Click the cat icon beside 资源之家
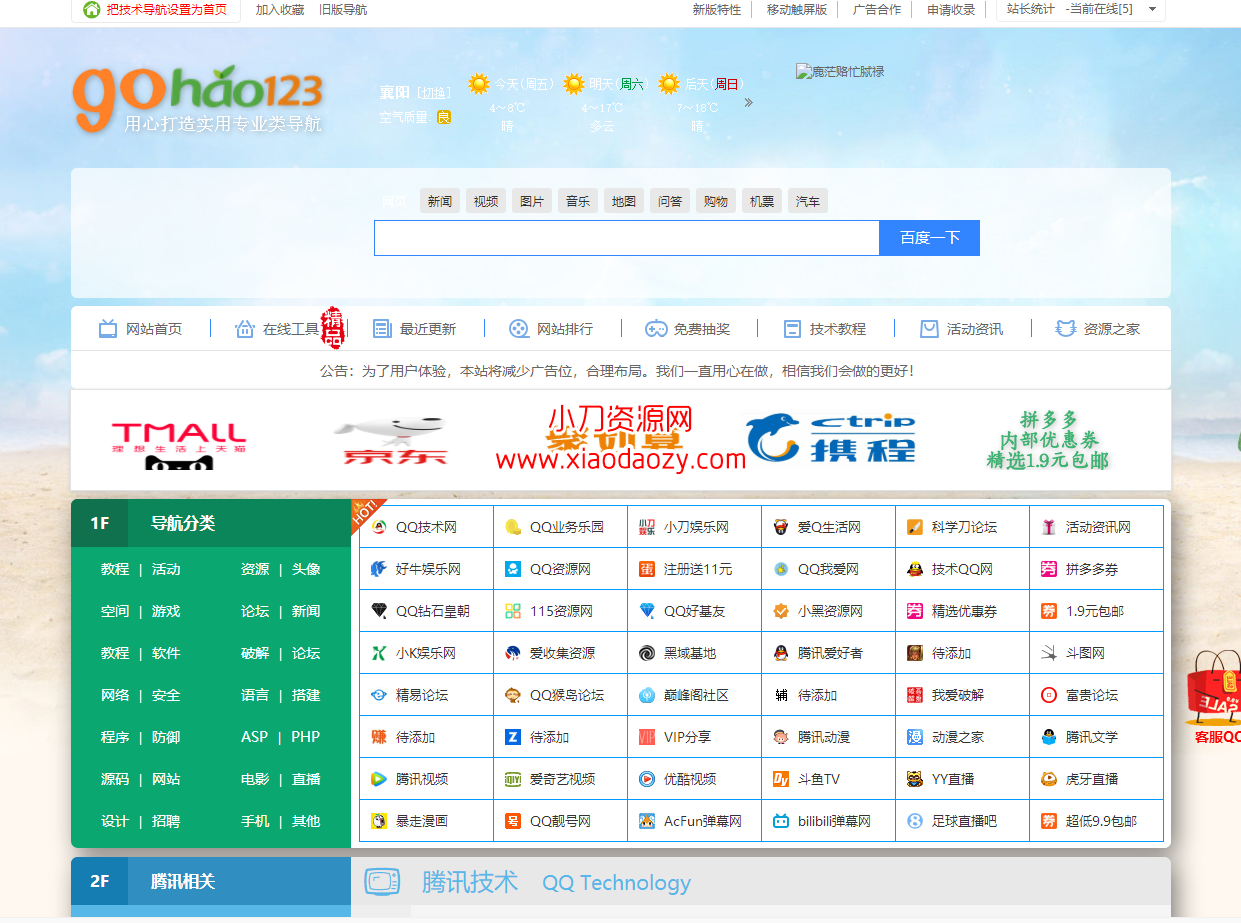Screen dimensions: 1241x923 (x=1066, y=329)
